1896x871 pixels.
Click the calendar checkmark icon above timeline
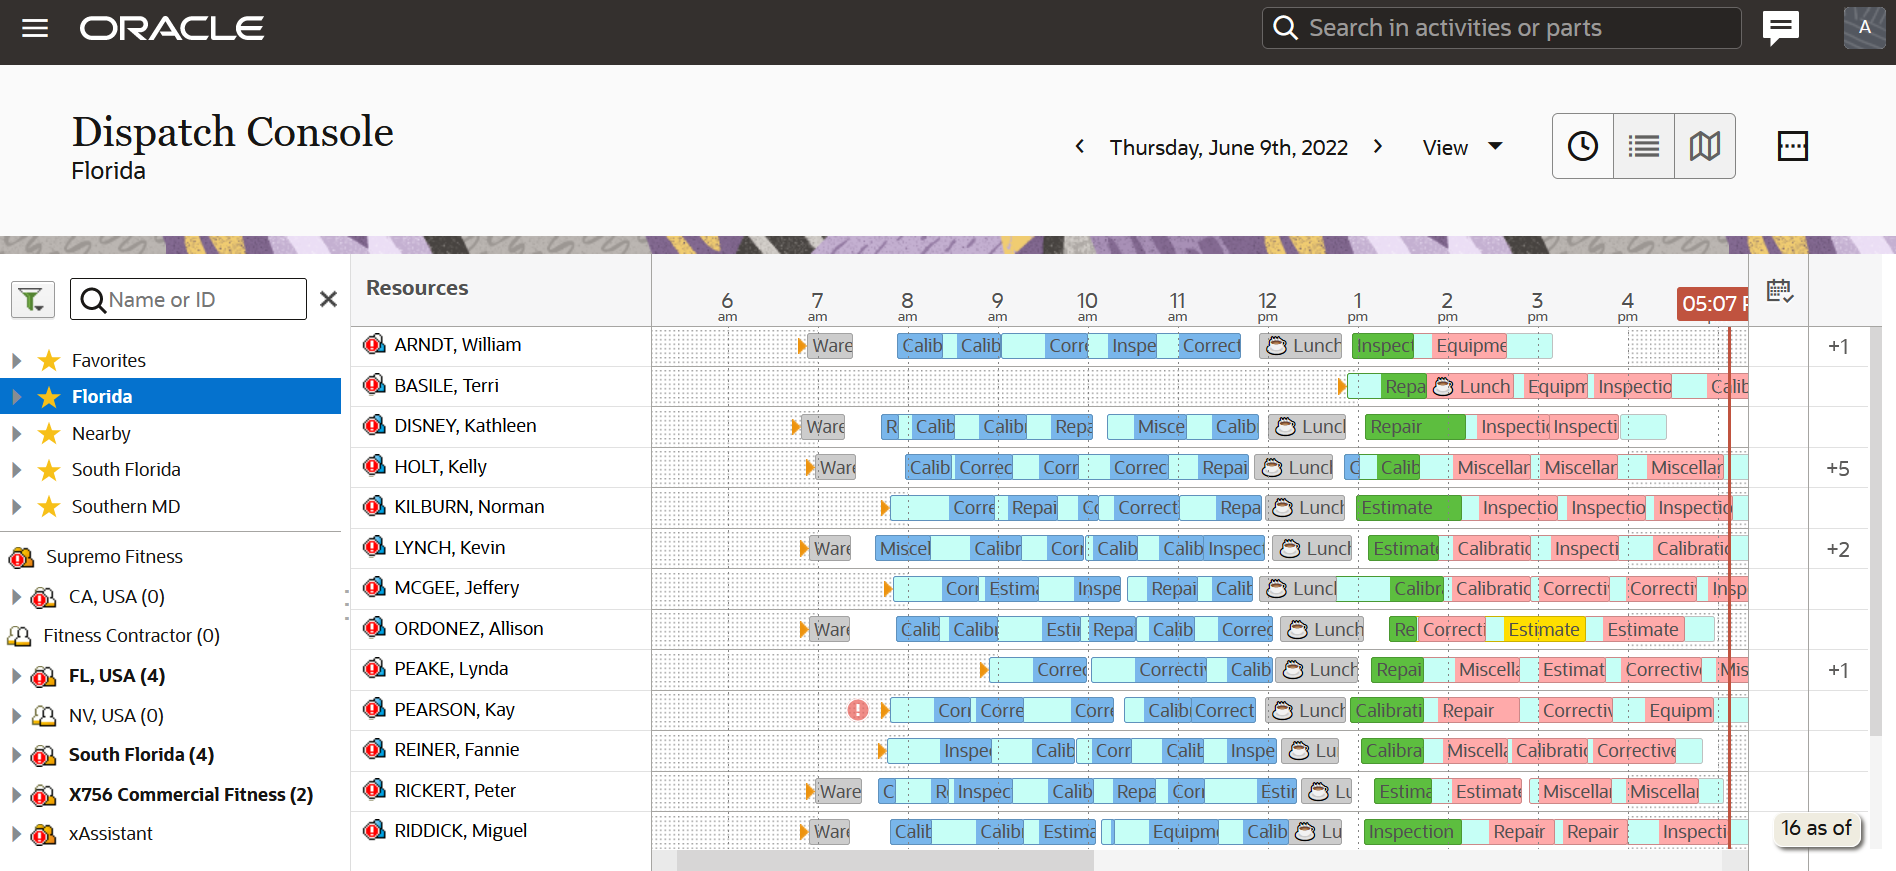click(x=1779, y=291)
